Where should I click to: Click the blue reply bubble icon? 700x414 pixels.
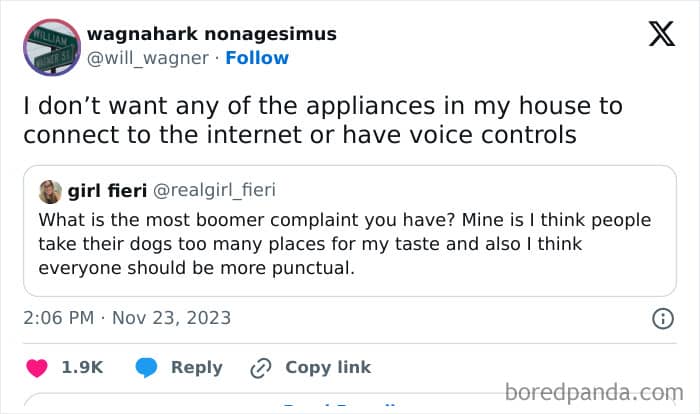click(146, 367)
